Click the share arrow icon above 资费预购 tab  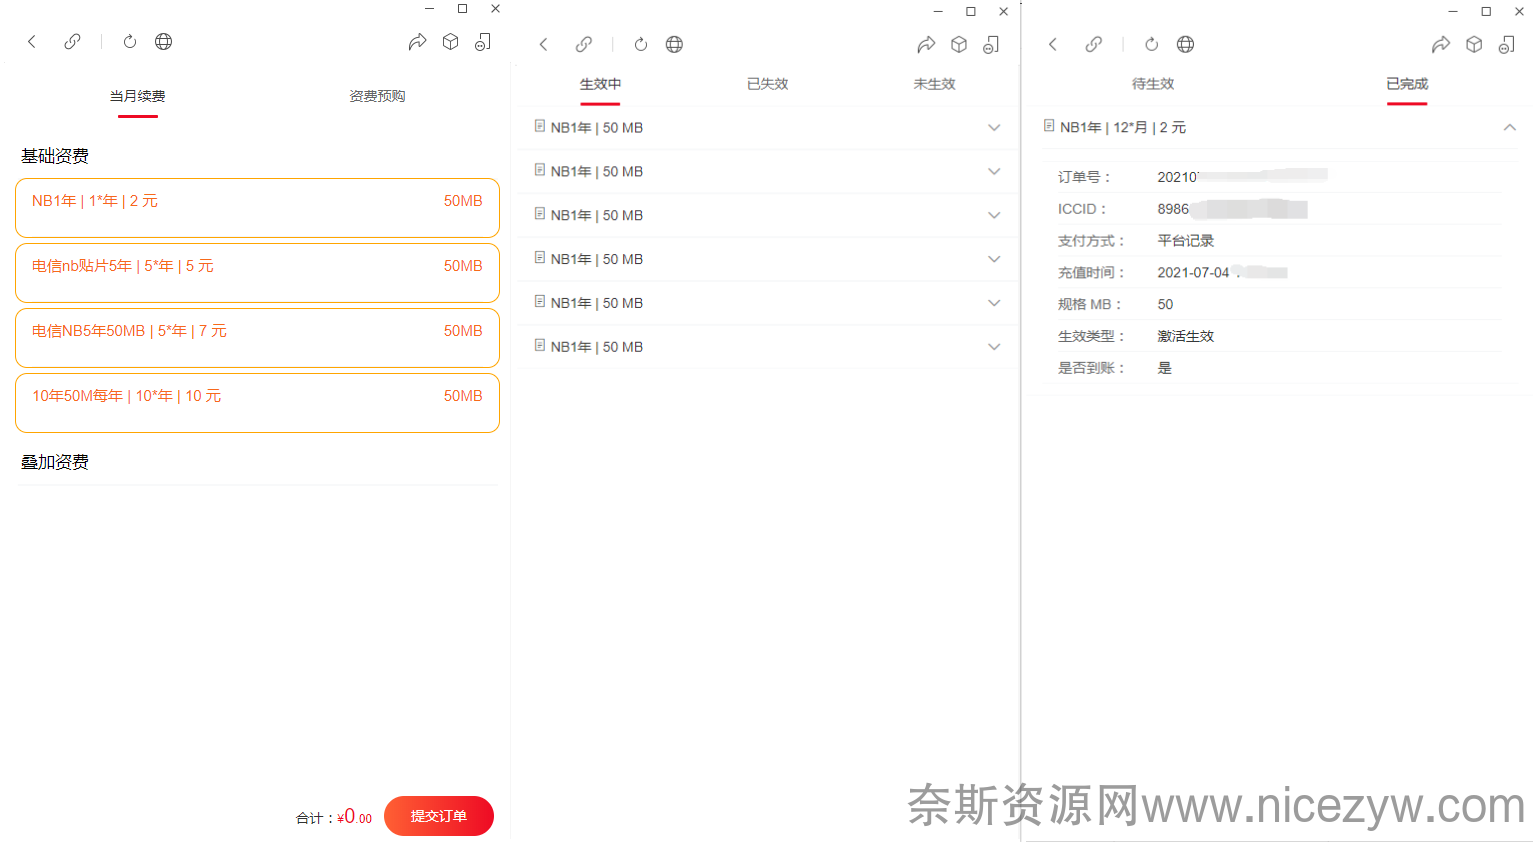417,42
